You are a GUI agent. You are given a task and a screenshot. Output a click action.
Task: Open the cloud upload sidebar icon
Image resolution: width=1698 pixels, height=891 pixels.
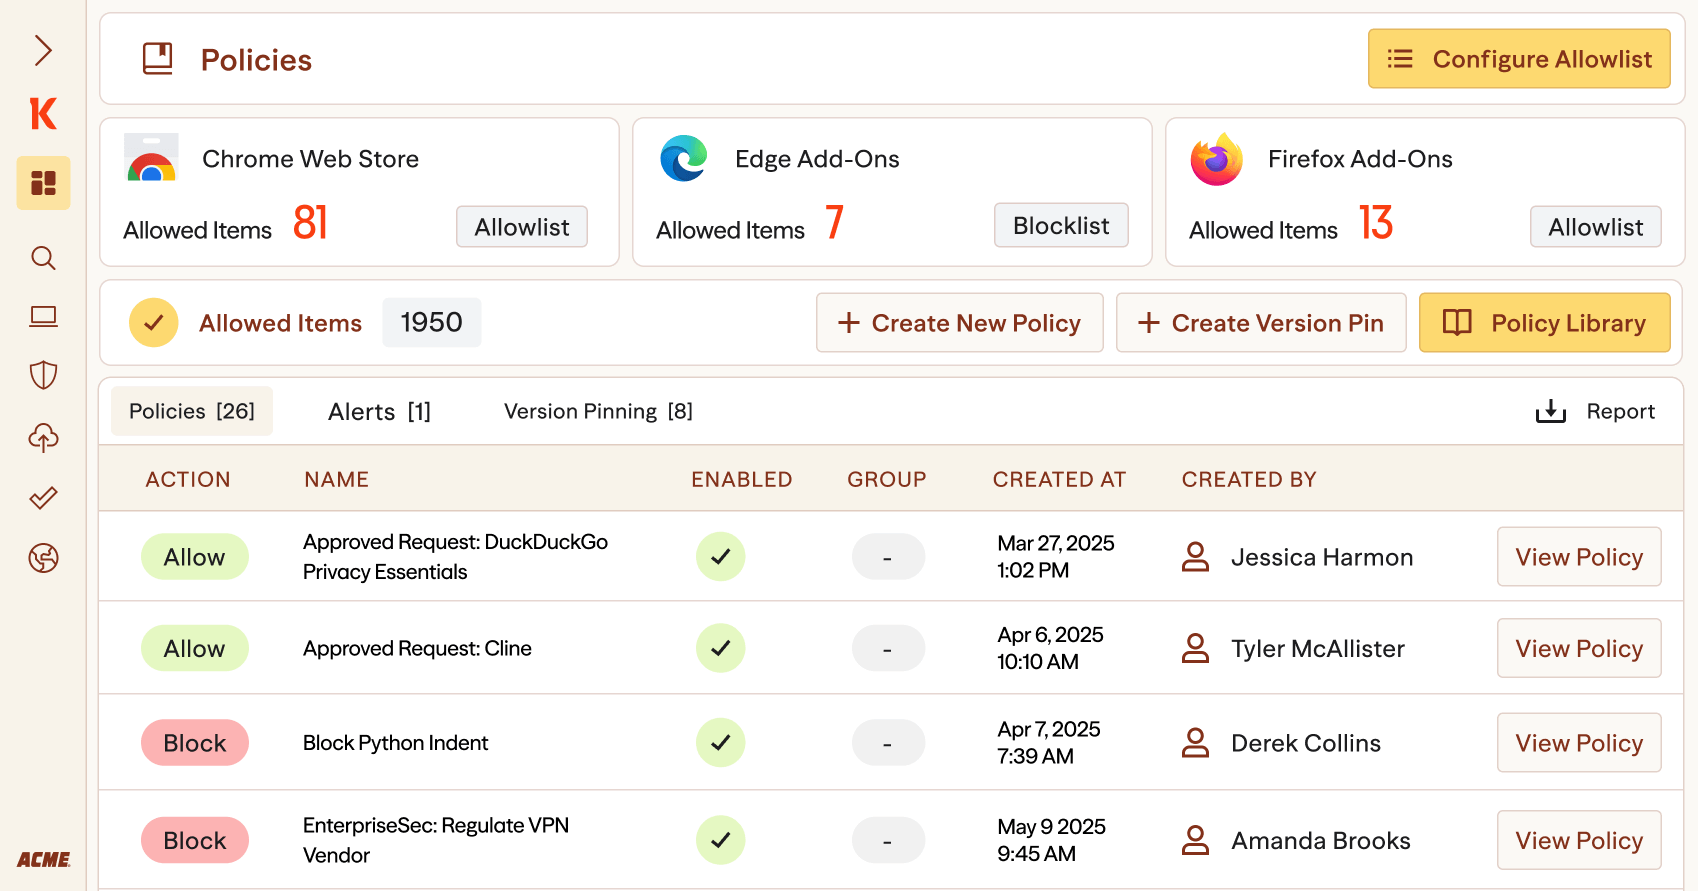point(43,438)
